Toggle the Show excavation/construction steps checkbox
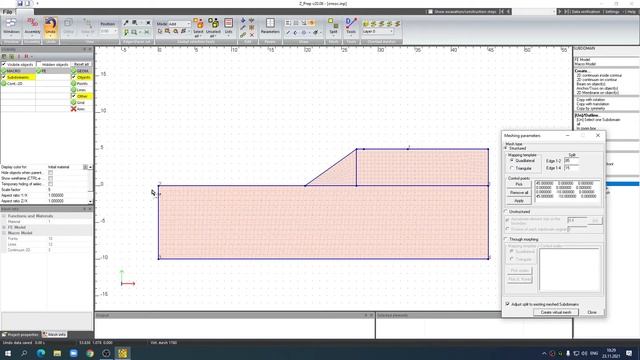Image resolution: width=640 pixels, height=360 pixels. coord(430,12)
